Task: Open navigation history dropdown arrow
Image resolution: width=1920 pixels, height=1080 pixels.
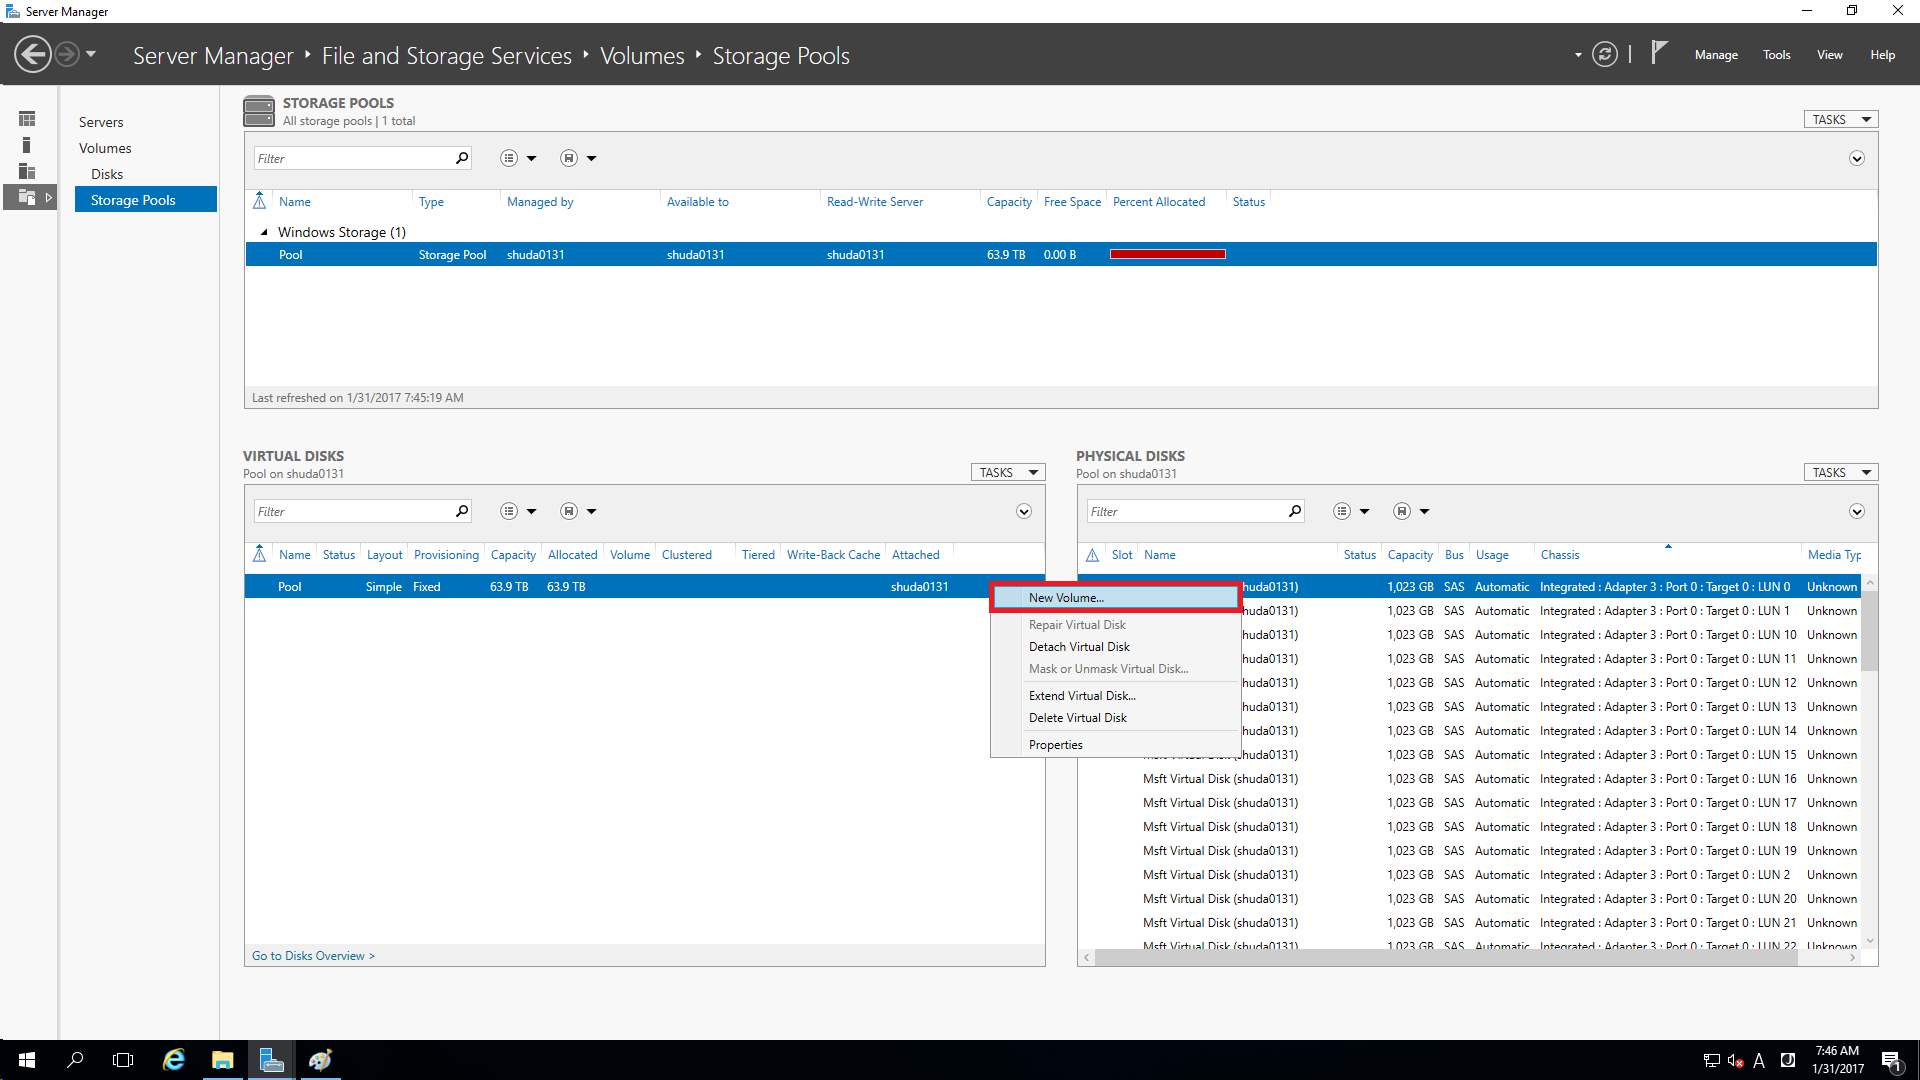Action: tap(91, 54)
